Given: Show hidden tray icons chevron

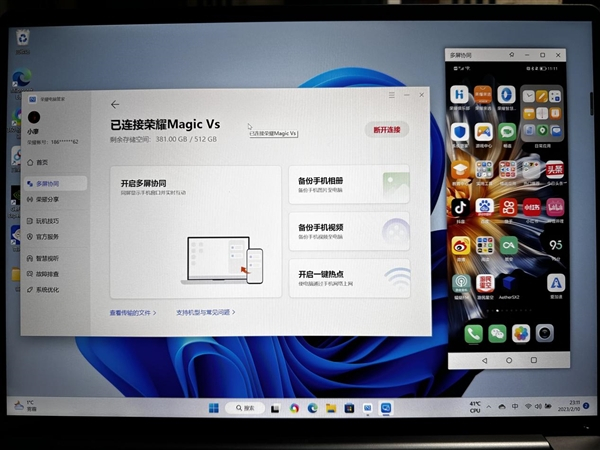Looking at the screenshot, I should coord(489,407).
